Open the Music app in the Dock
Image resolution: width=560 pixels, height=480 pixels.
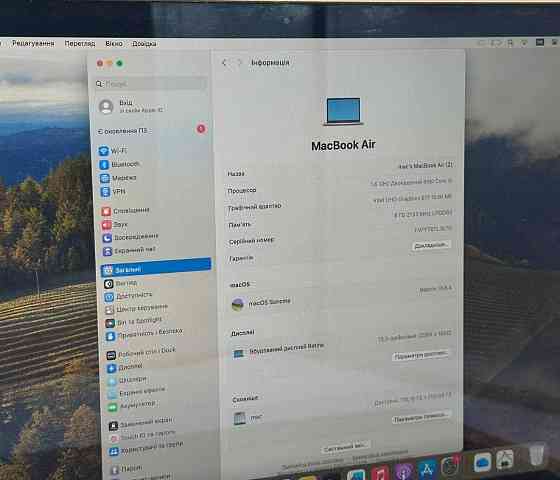[380, 474]
